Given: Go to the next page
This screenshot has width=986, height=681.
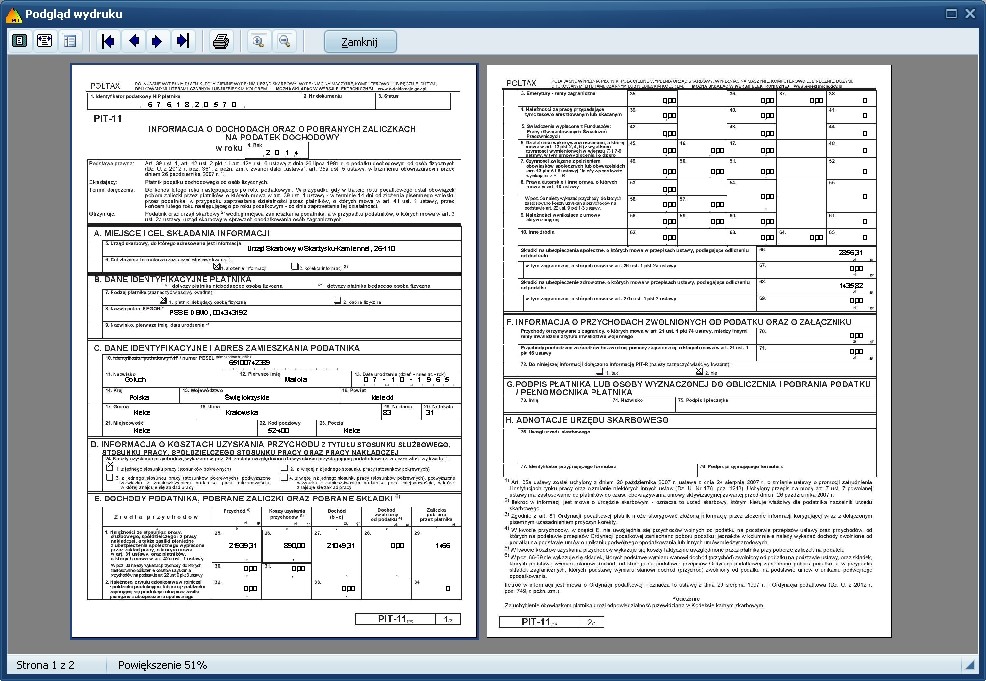Looking at the screenshot, I should (x=157, y=42).
